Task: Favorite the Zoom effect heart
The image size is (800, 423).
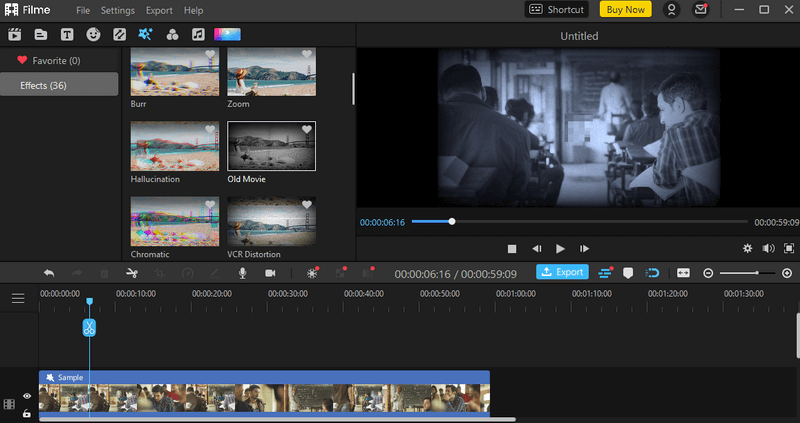Action: 306,54
